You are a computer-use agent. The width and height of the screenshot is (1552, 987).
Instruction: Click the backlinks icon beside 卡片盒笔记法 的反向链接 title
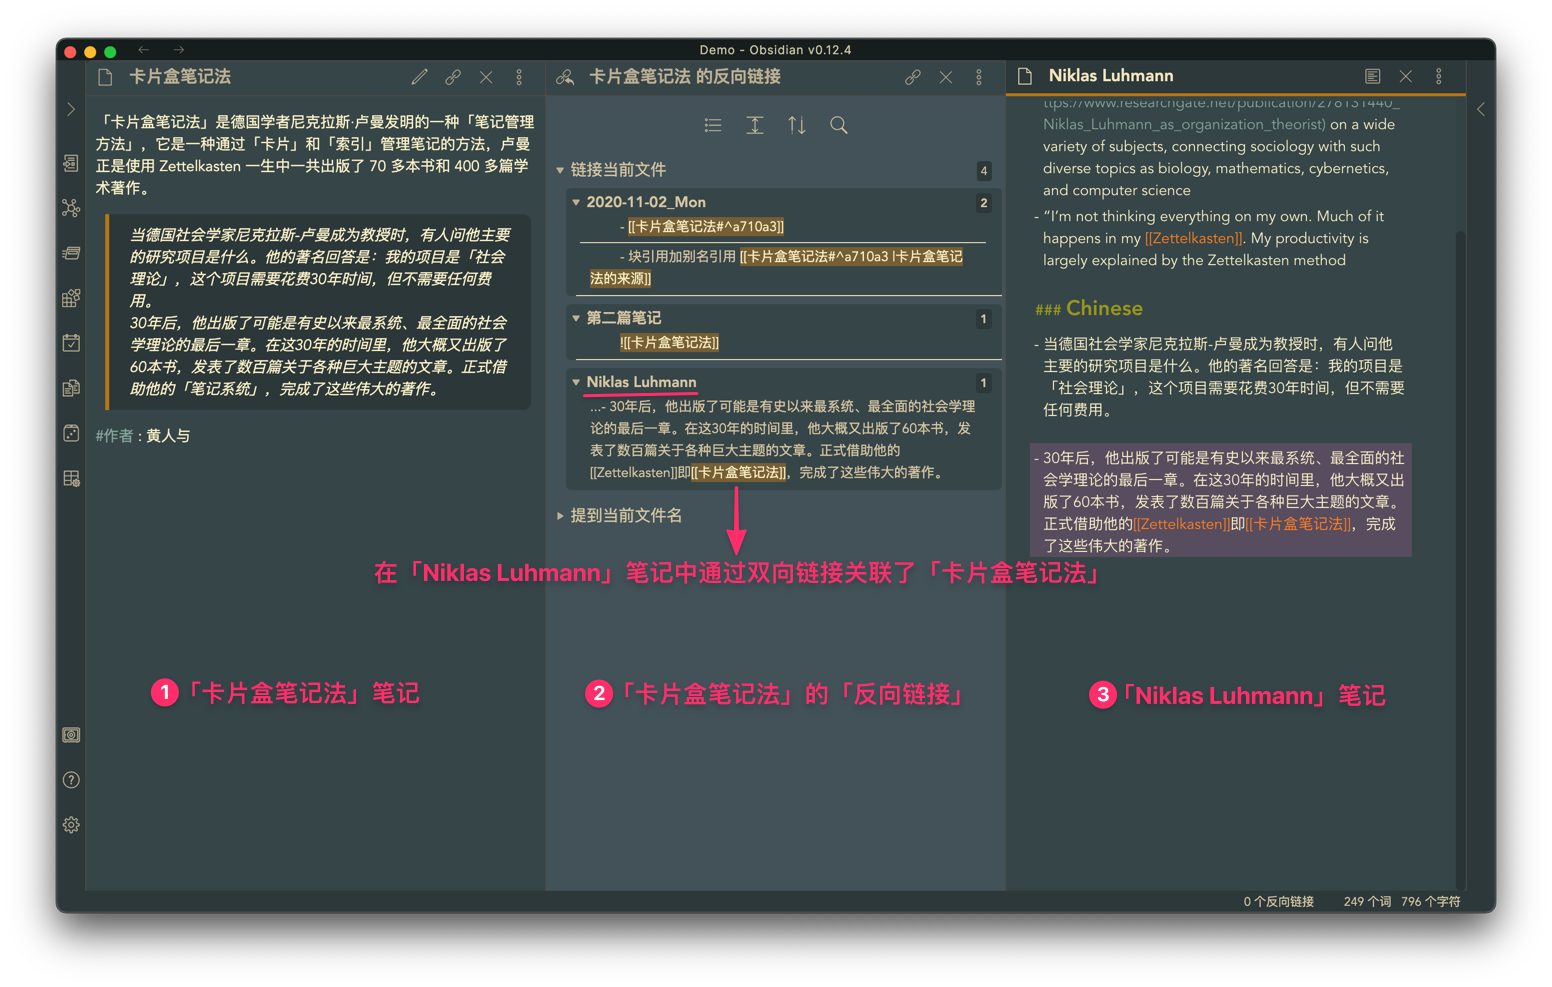pyautogui.click(x=565, y=77)
